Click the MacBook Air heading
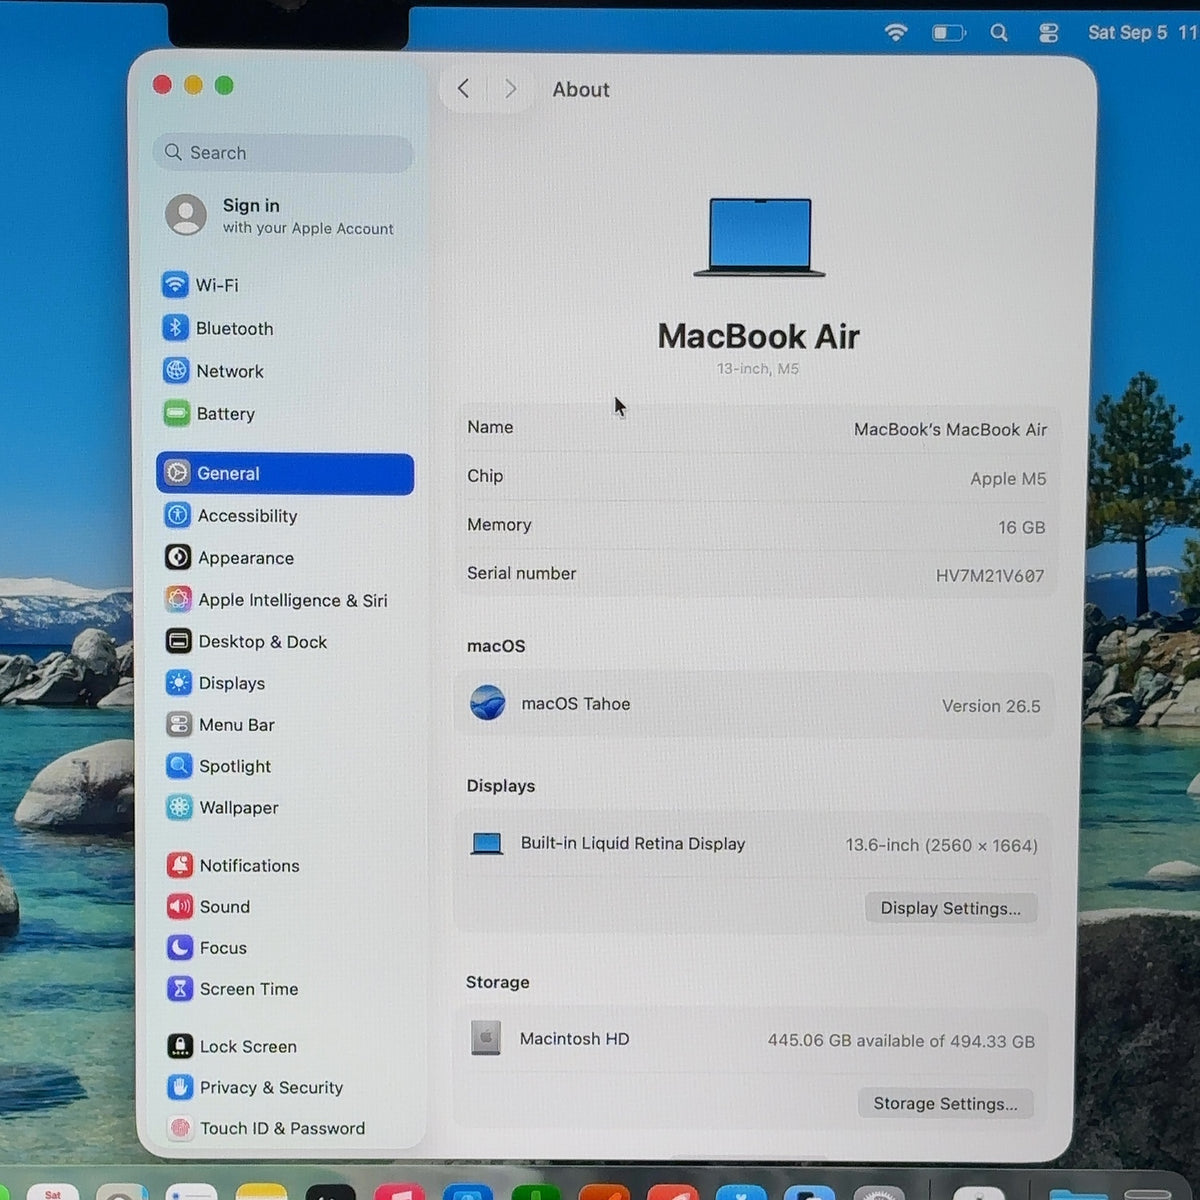Screen dimensions: 1200x1200 [x=759, y=336]
